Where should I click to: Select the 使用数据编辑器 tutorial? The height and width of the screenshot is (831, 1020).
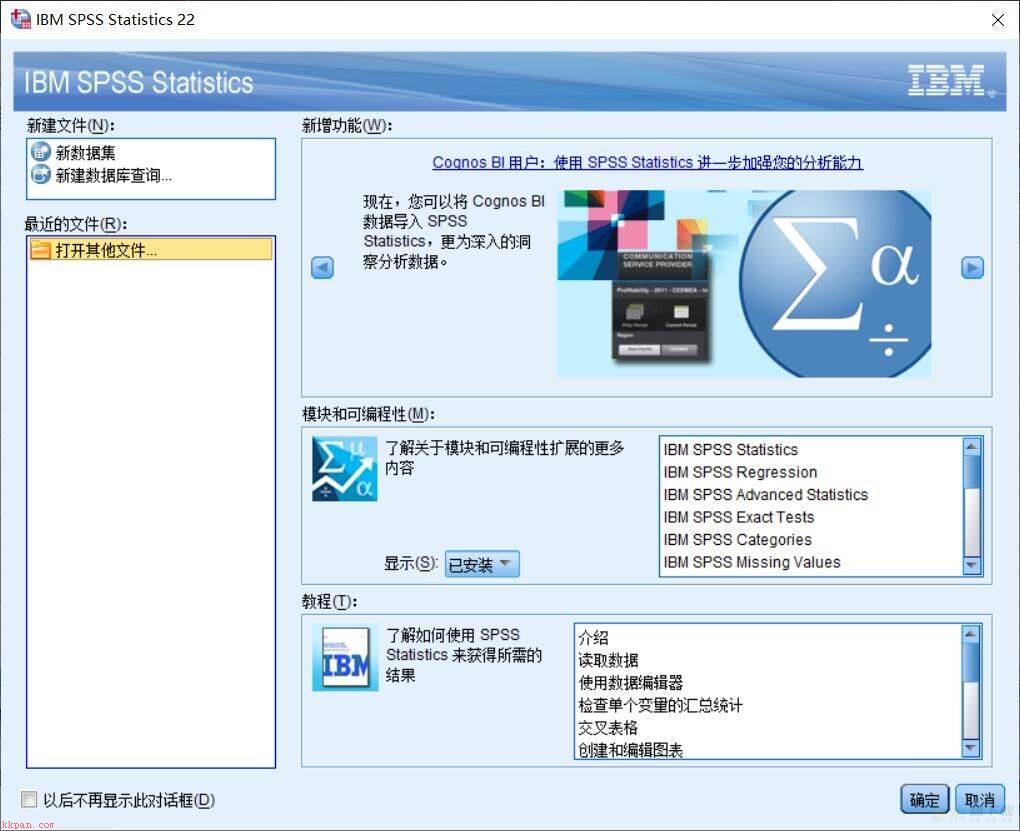tap(768, 683)
